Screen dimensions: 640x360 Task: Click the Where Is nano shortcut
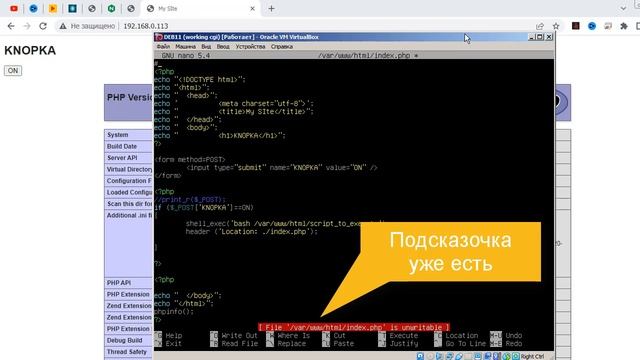288,336
